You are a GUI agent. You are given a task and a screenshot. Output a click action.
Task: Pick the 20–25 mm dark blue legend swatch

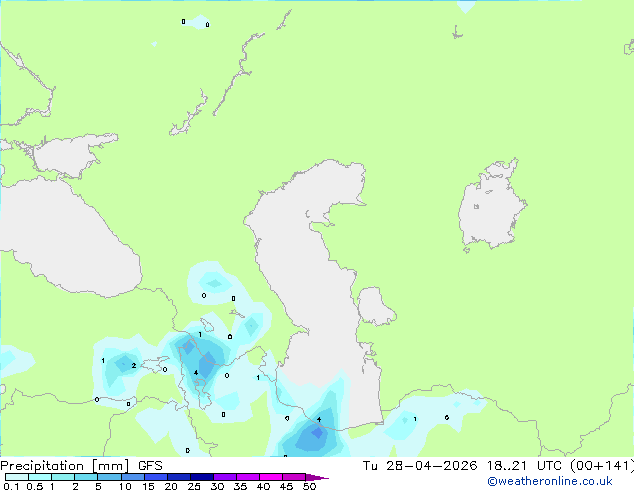click(178, 477)
